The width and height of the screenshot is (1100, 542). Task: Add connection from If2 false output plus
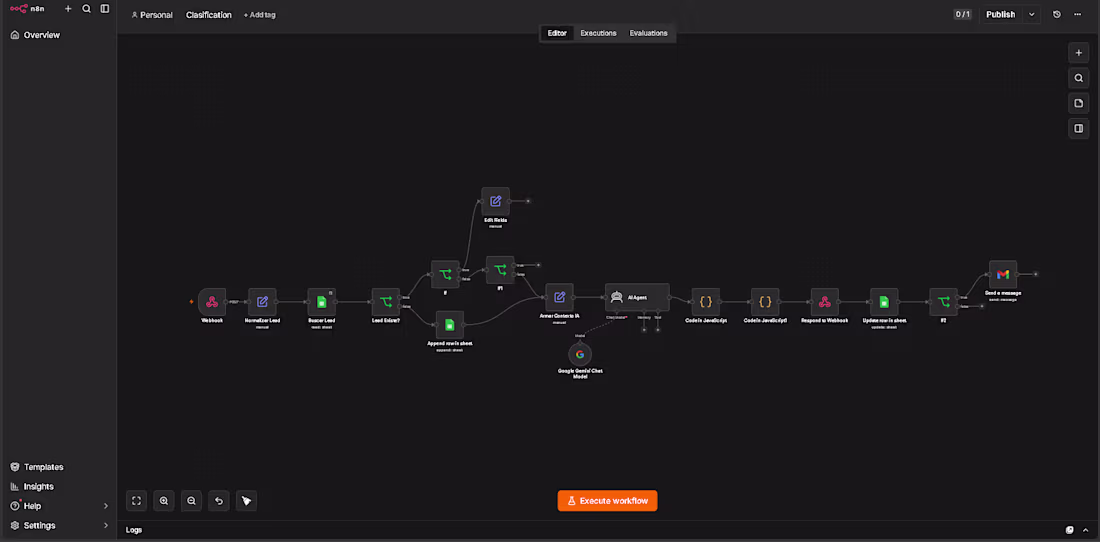click(981, 306)
